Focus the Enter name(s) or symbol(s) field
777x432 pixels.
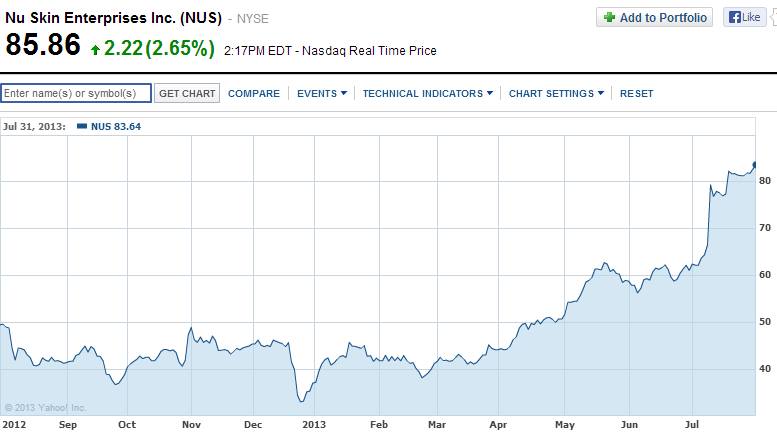(76, 93)
